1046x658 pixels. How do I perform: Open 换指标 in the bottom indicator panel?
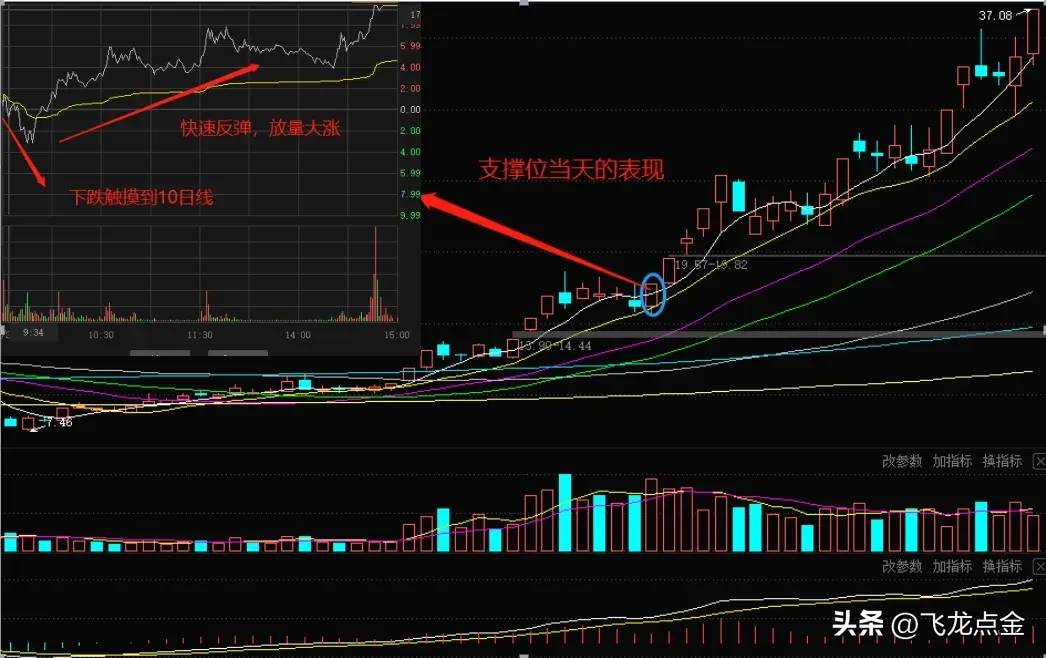(1001, 567)
